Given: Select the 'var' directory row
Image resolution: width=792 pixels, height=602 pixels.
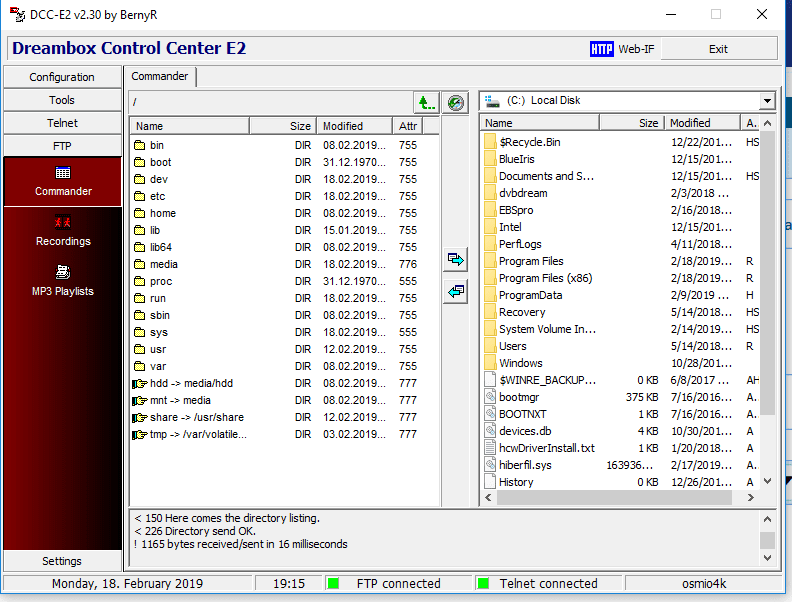Looking at the screenshot, I should tap(285, 366).
